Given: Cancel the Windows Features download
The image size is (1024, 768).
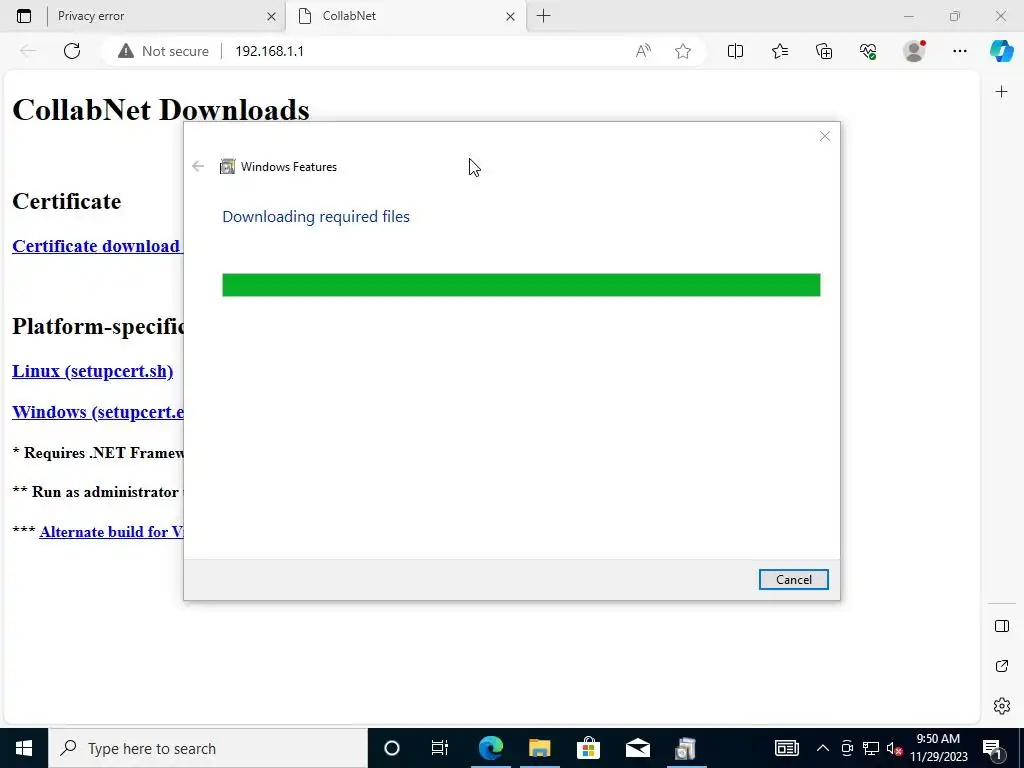Looking at the screenshot, I should click(793, 579).
